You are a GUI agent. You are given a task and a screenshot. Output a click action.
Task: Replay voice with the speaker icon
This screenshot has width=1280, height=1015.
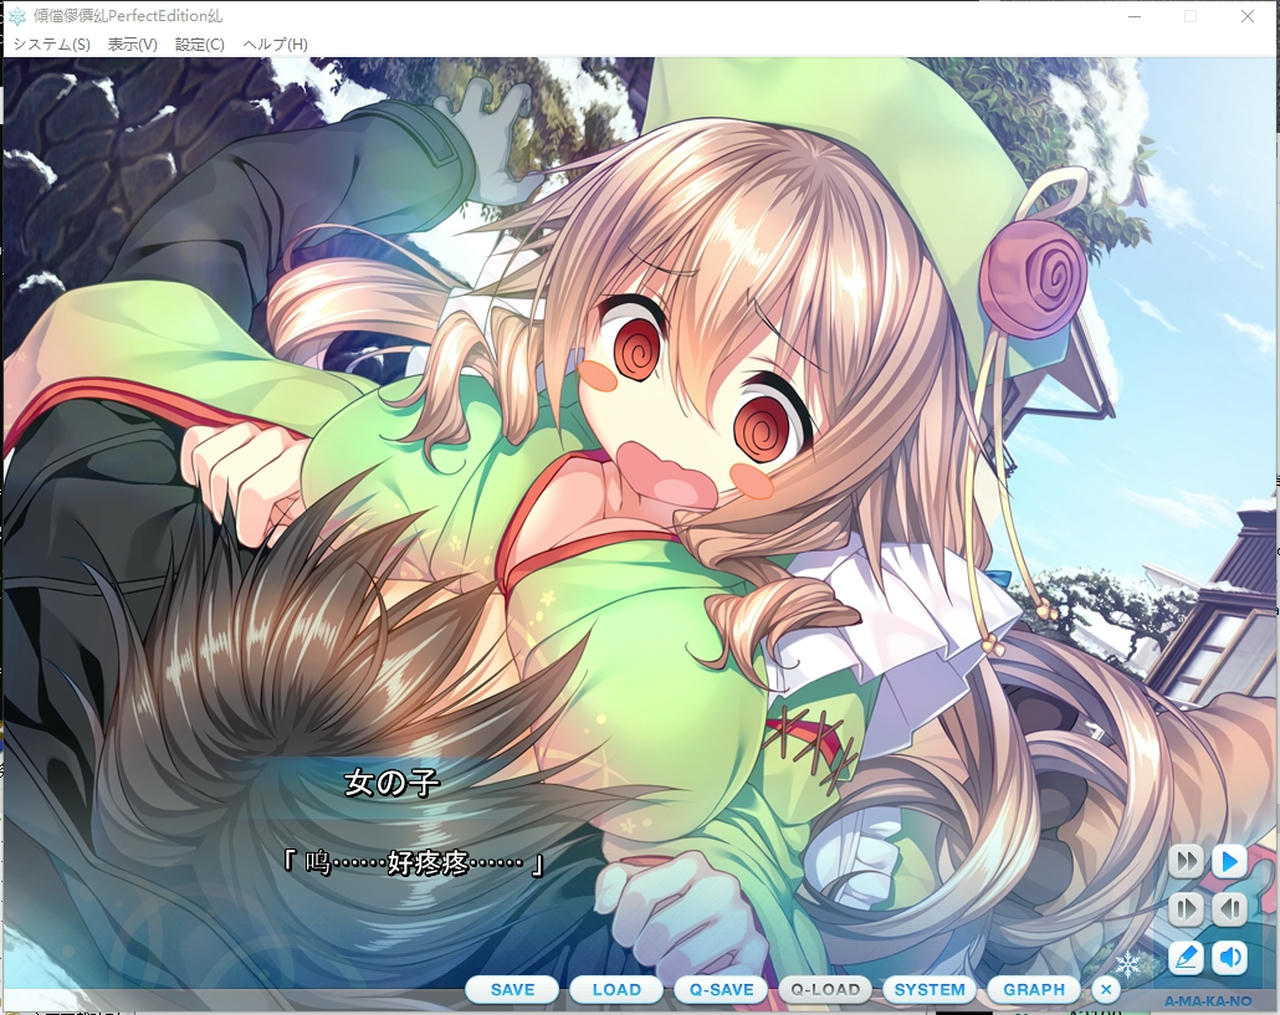pyautogui.click(x=1230, y=958)
